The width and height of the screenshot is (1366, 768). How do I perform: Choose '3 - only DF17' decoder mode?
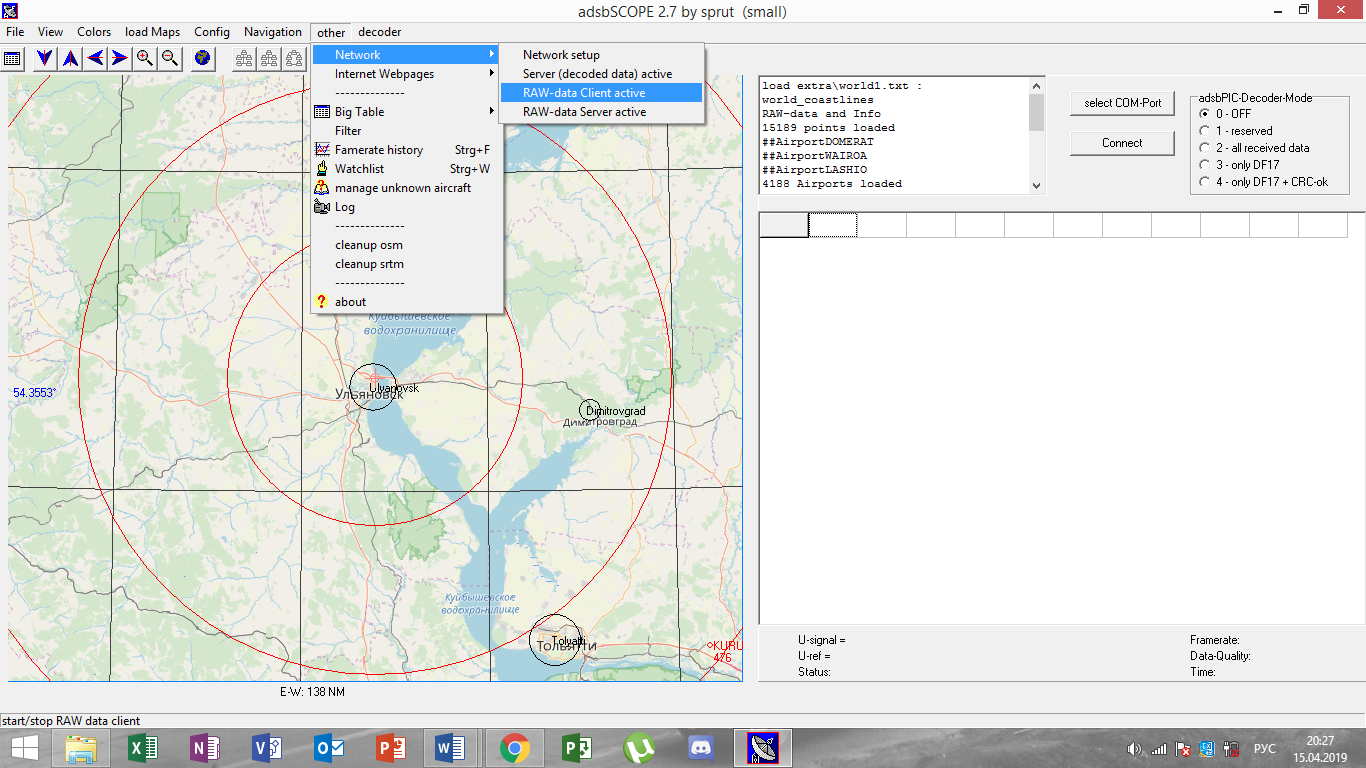tap(1205, 165)
